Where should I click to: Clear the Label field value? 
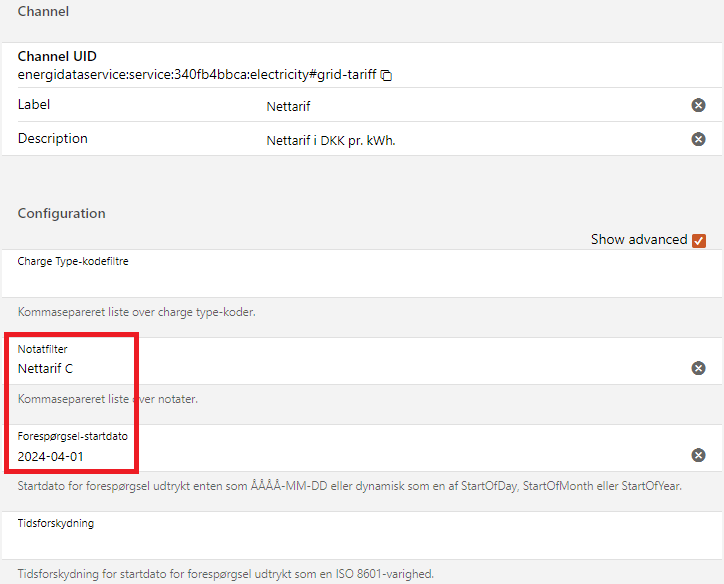(x=698, y=105)
